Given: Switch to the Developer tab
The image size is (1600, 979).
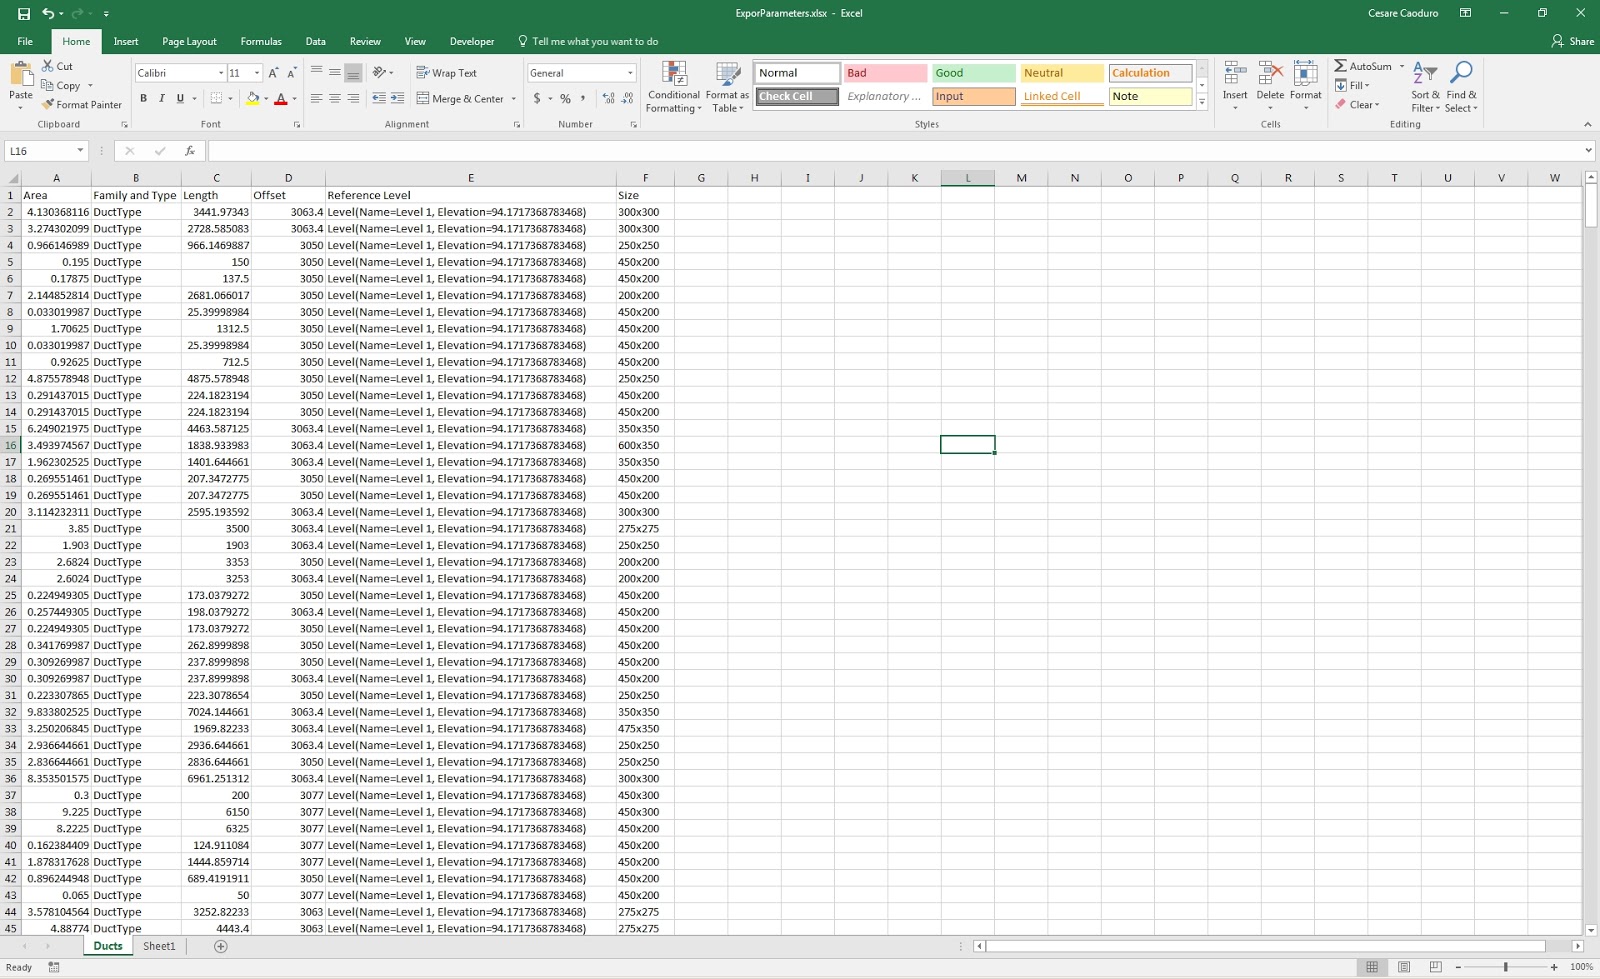Looking at the screenshot, I should tap(471, 41).
